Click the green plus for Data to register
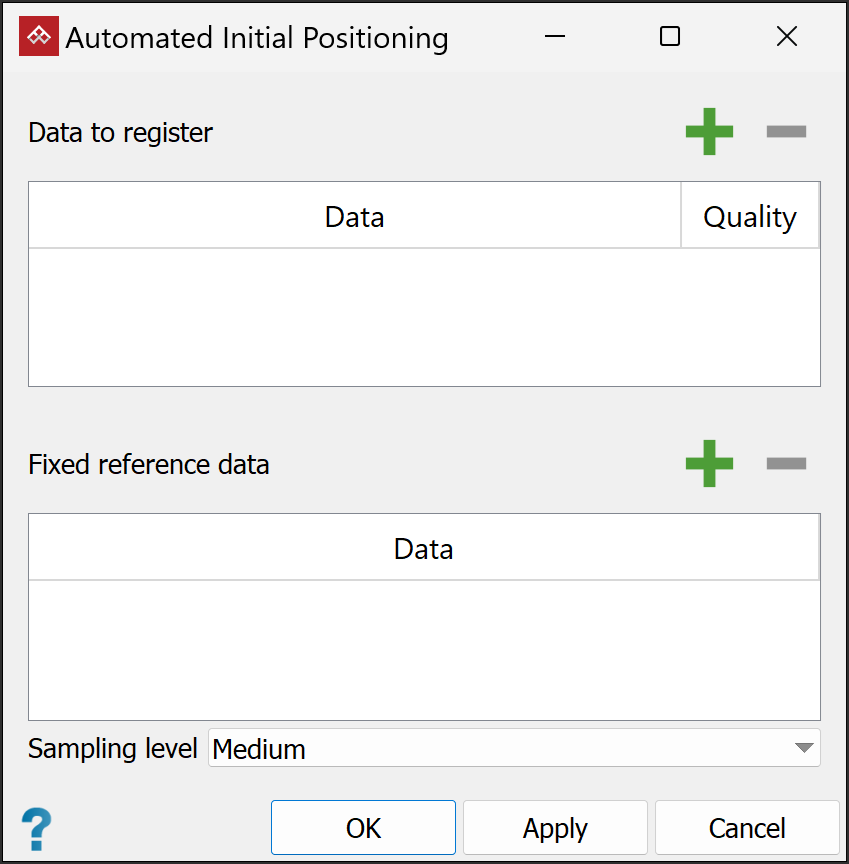This screenshot has width=849, height=864. point(709,132)
